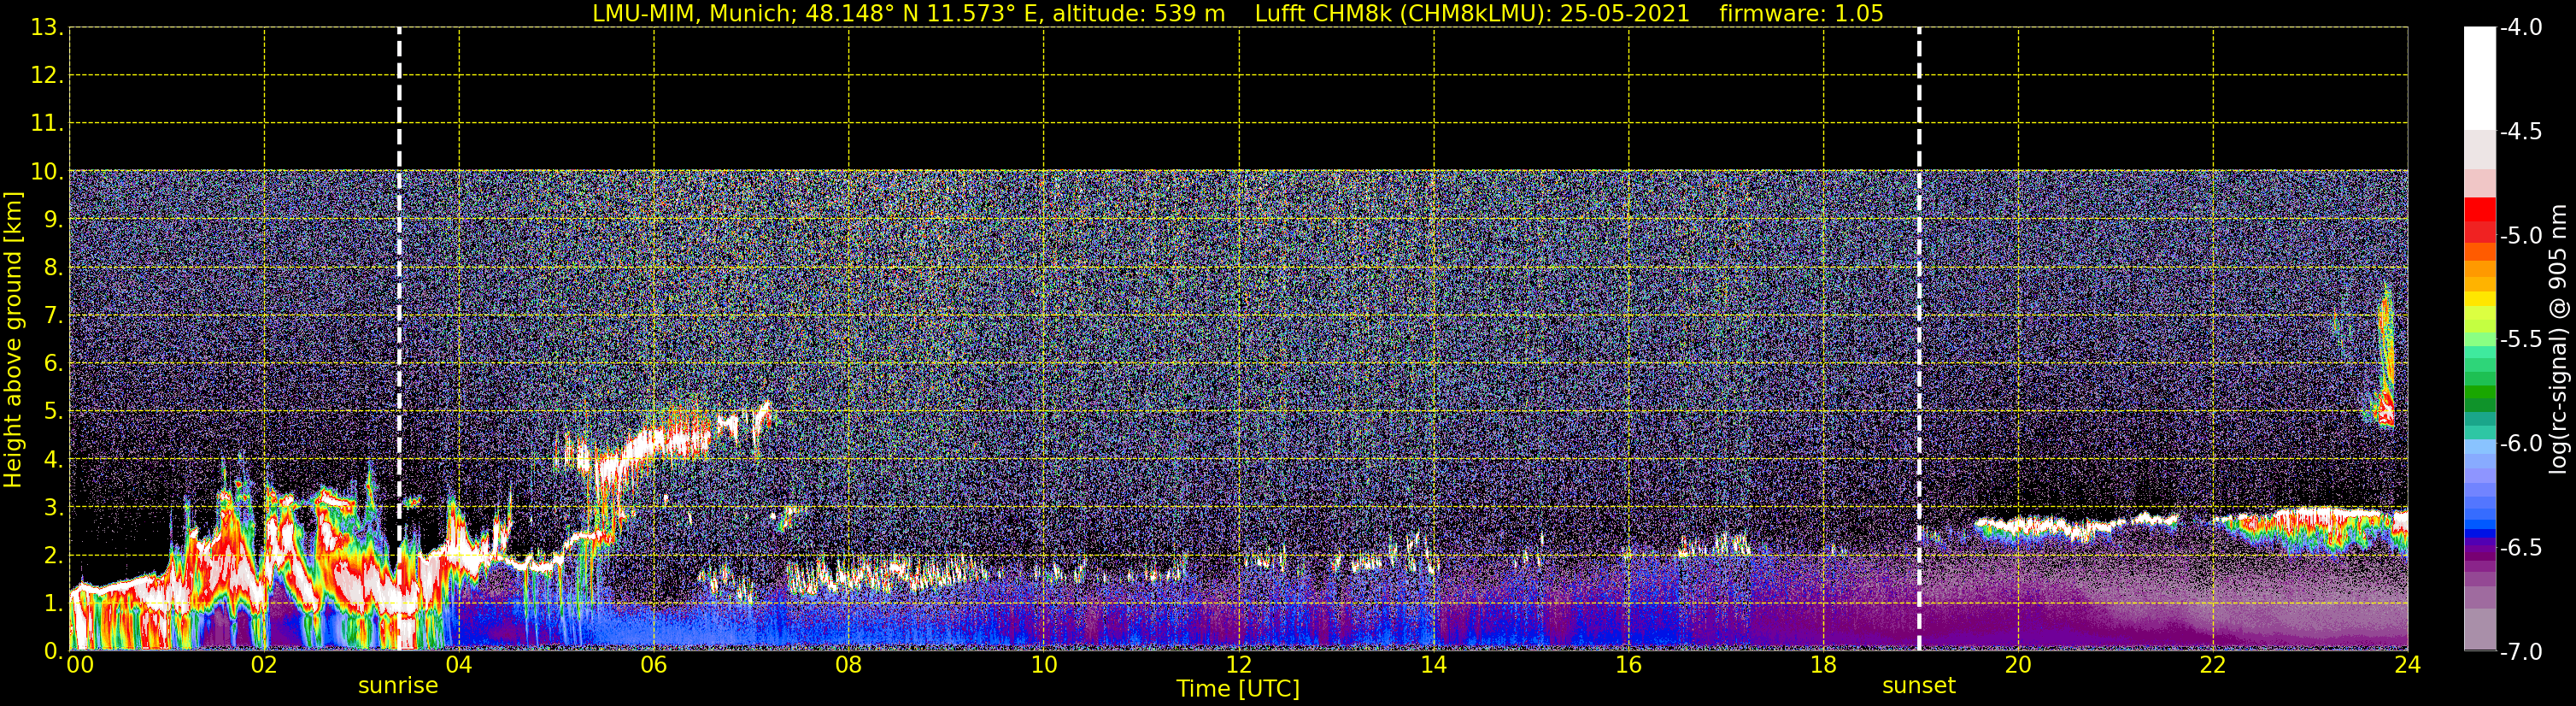2576x706 pixels.
Task: Click the "20" time axis tick label
Action: (2018, 665)
